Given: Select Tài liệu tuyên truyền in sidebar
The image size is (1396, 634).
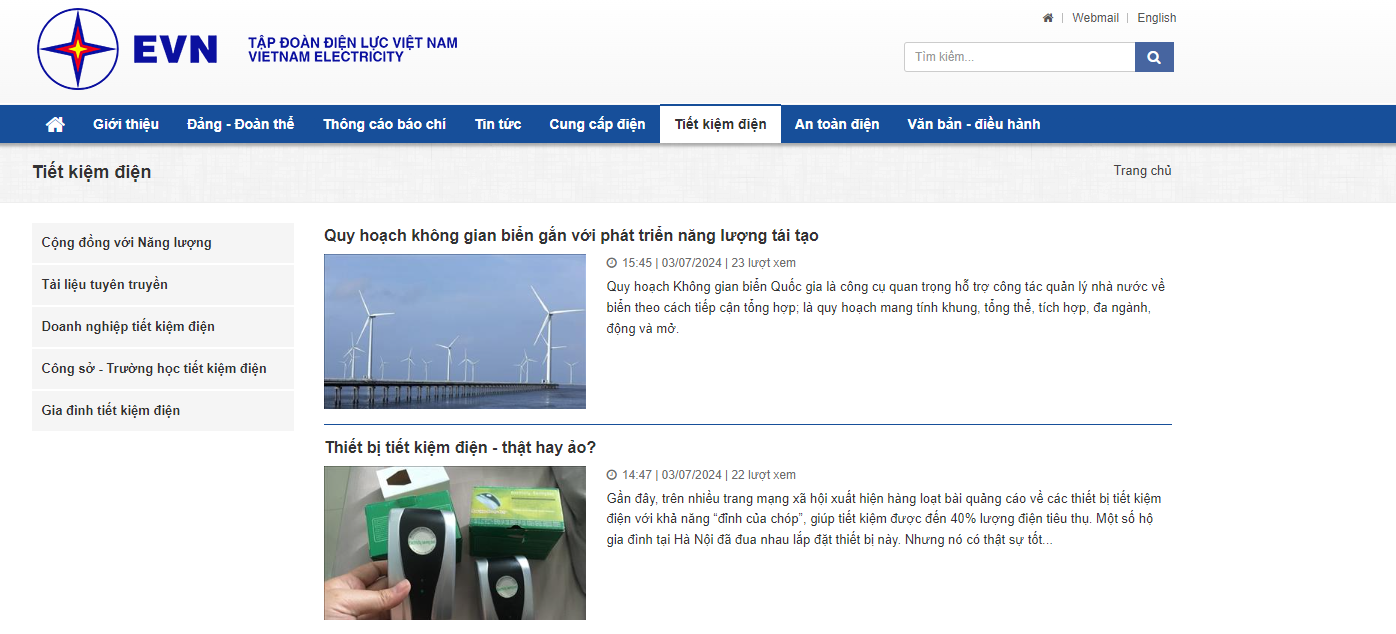Looking at the screenshot, I should tap(105, 285).
